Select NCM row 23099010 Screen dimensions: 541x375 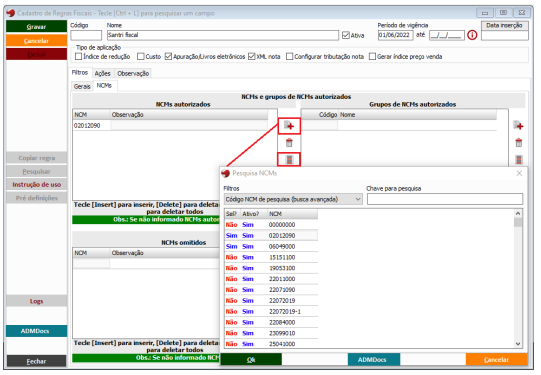(271, 333)
